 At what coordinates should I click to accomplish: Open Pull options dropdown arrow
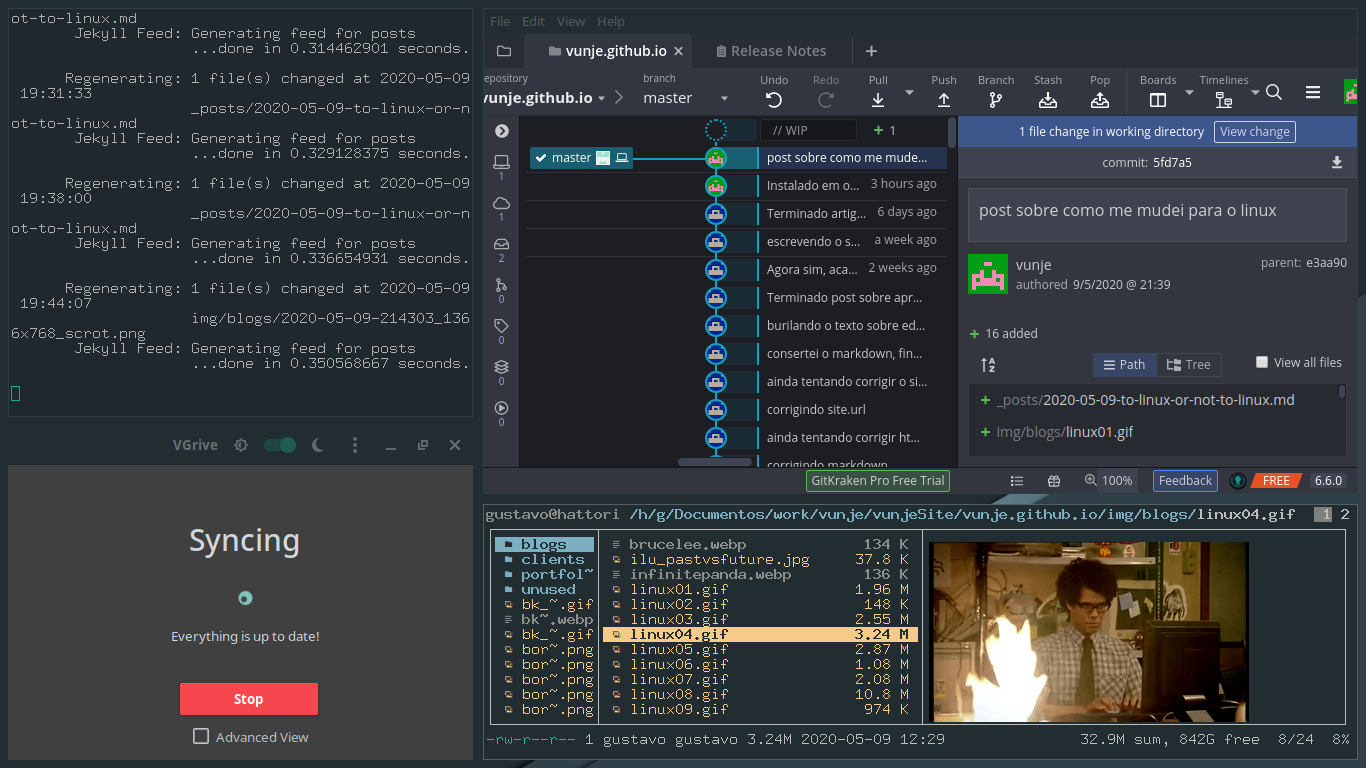click(x=909, y=92)
